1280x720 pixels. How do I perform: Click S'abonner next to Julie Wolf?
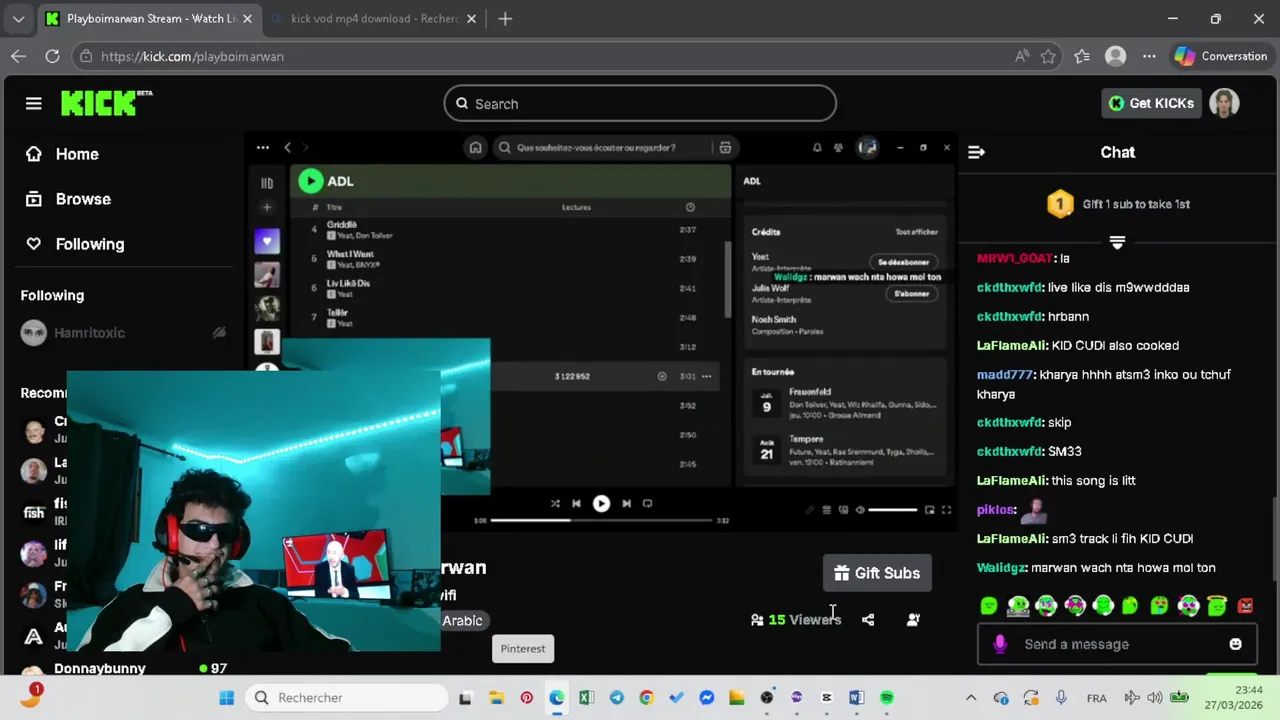coord(911,294)
